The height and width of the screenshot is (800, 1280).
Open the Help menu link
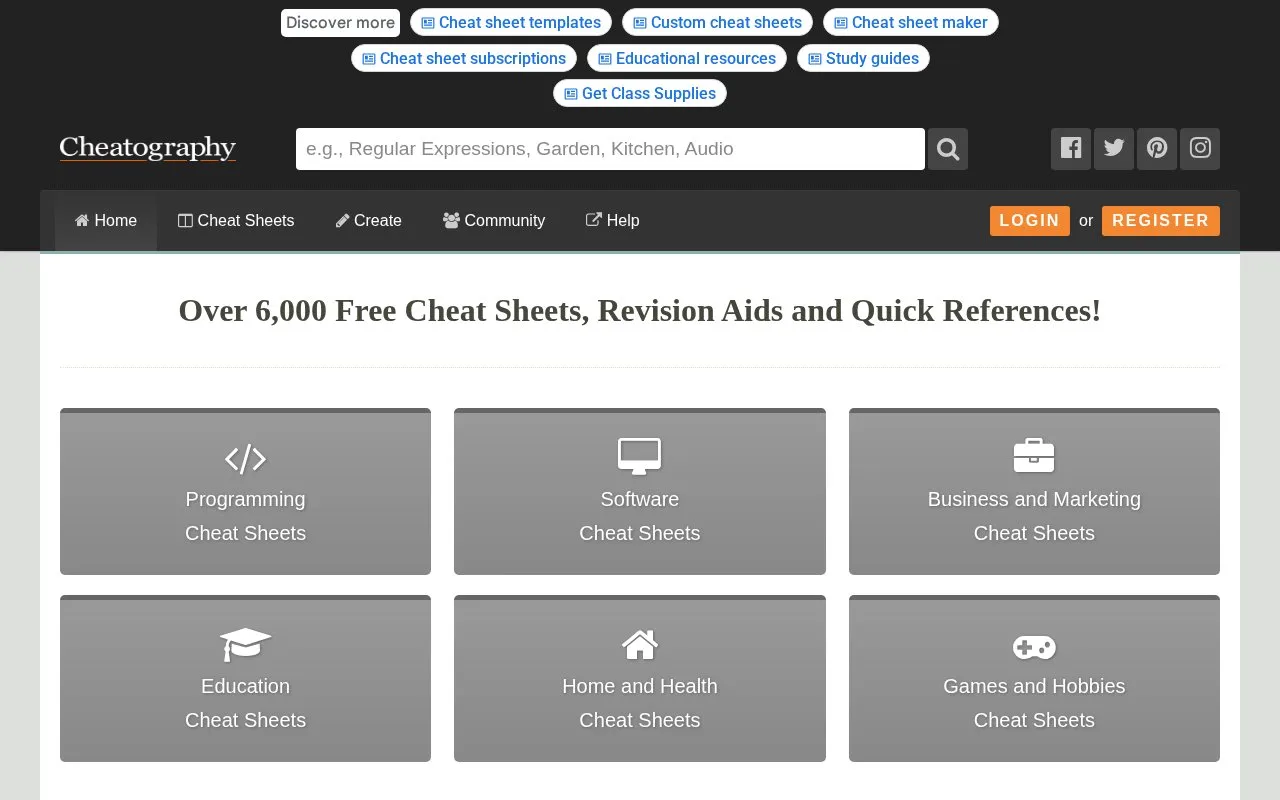click(x=612, y=221)
